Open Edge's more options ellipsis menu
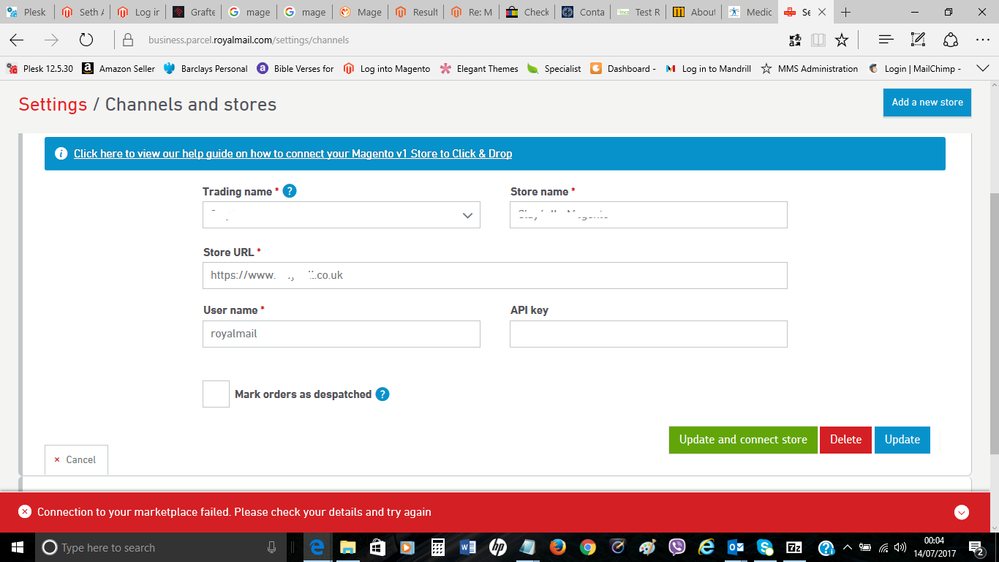 point(982,40)
